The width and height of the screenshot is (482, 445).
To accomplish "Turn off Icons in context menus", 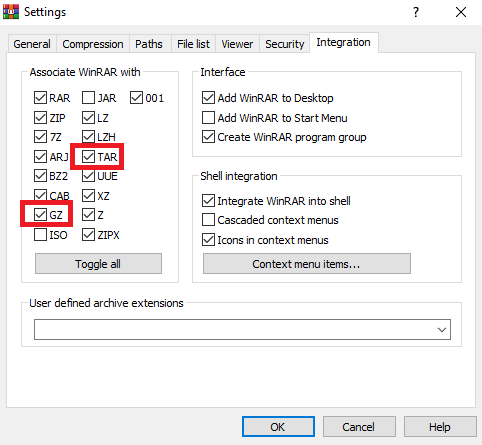I will click(x=208, y=240).
